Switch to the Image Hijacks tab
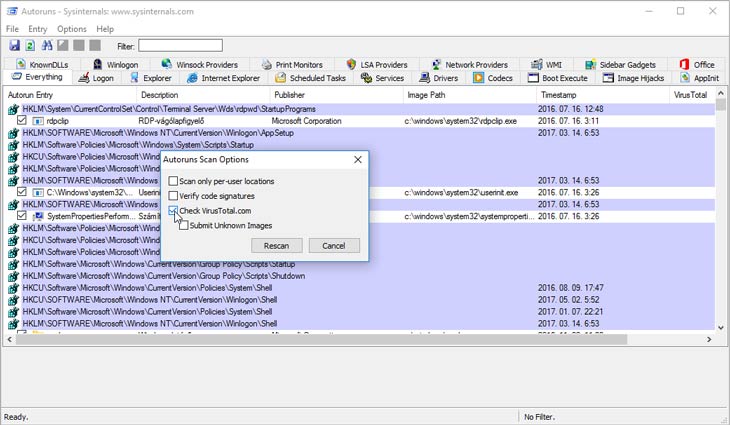This screenshot has height=425, width=730. 633,78
